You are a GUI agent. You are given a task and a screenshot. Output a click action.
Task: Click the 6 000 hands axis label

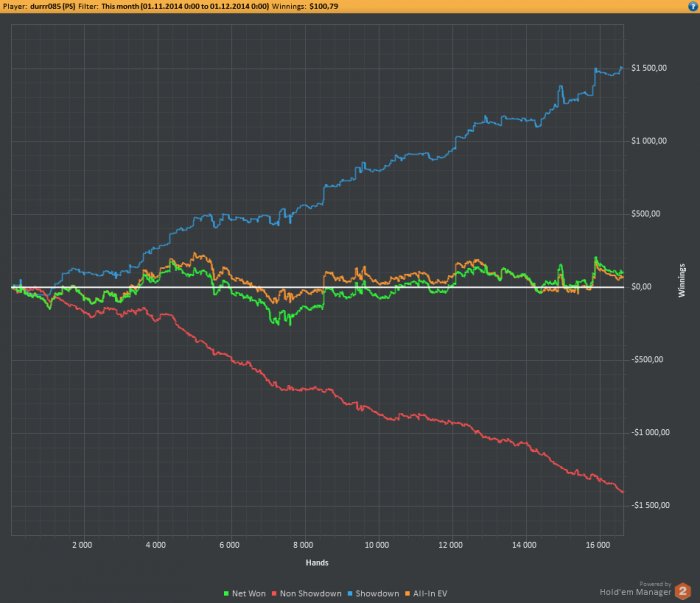tap(229, 545)
